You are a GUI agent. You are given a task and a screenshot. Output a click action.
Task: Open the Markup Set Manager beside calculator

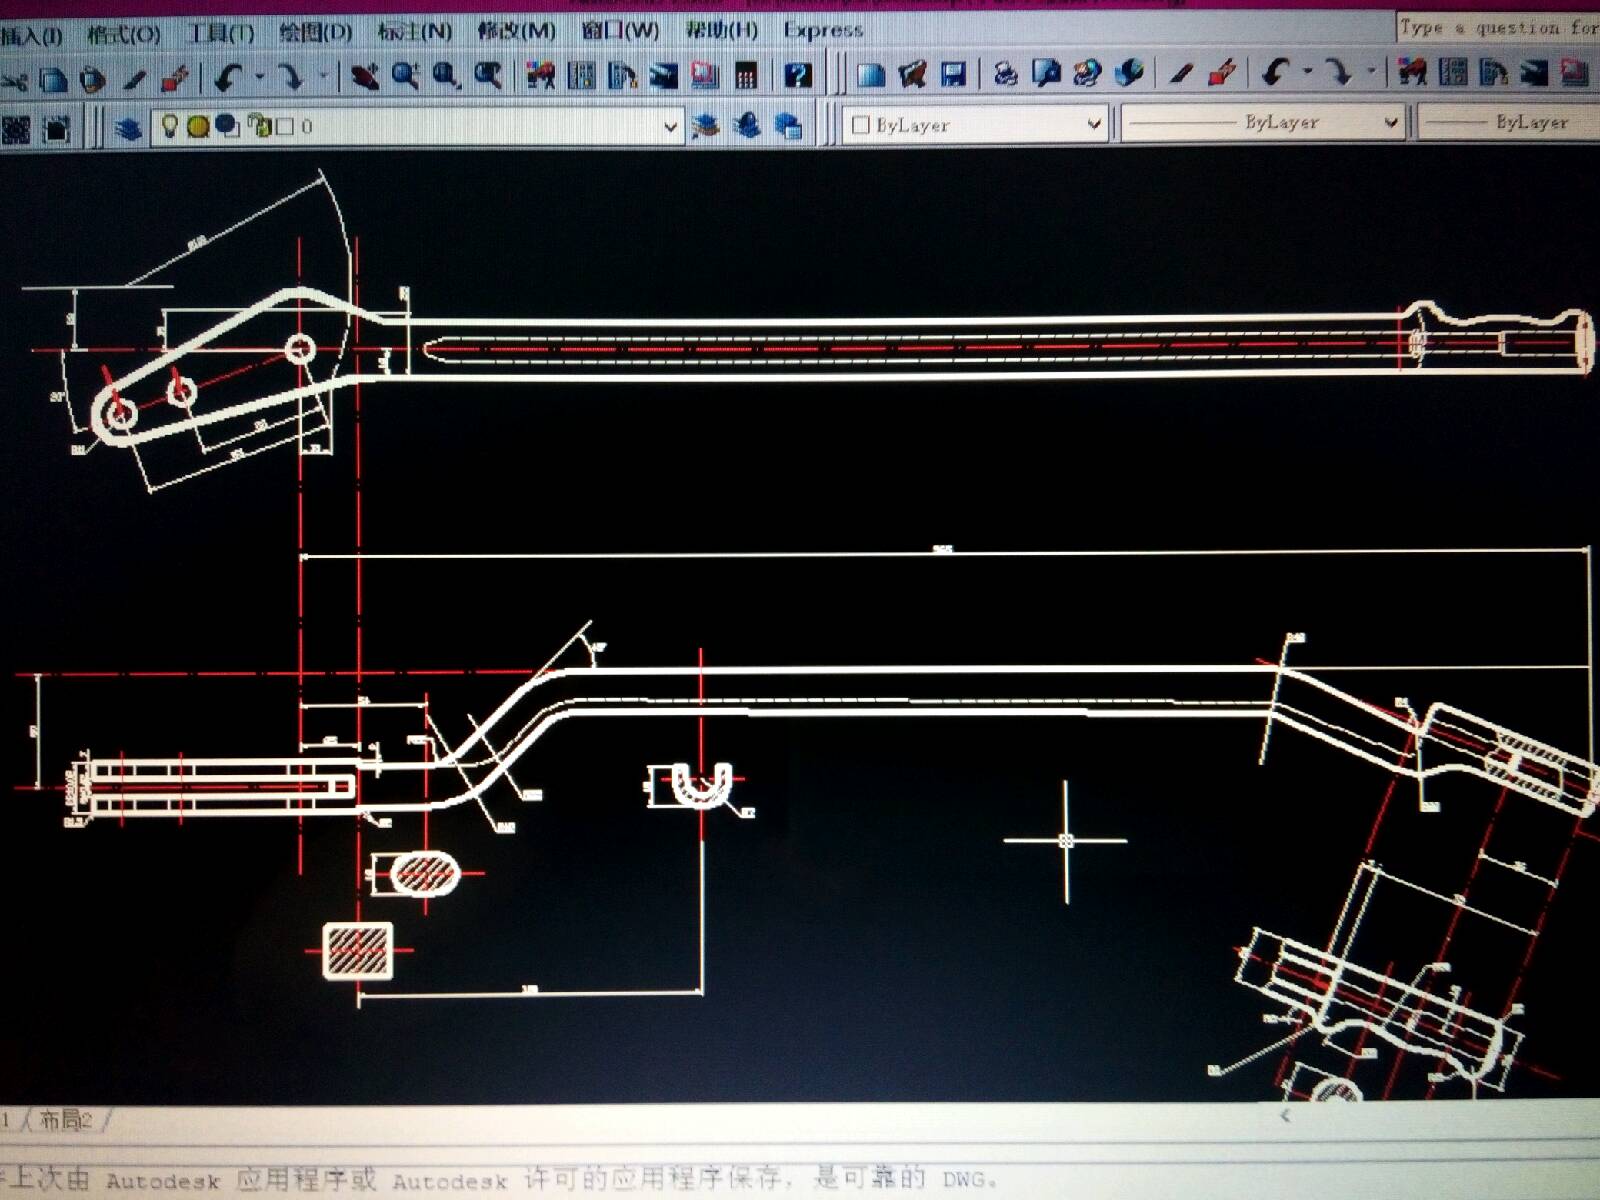tap(705, 76)
